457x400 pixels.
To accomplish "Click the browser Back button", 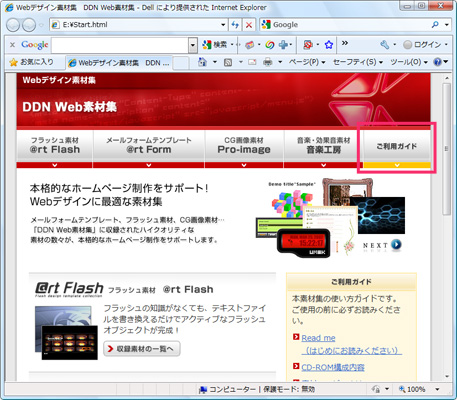I will [x=13, y=25].
